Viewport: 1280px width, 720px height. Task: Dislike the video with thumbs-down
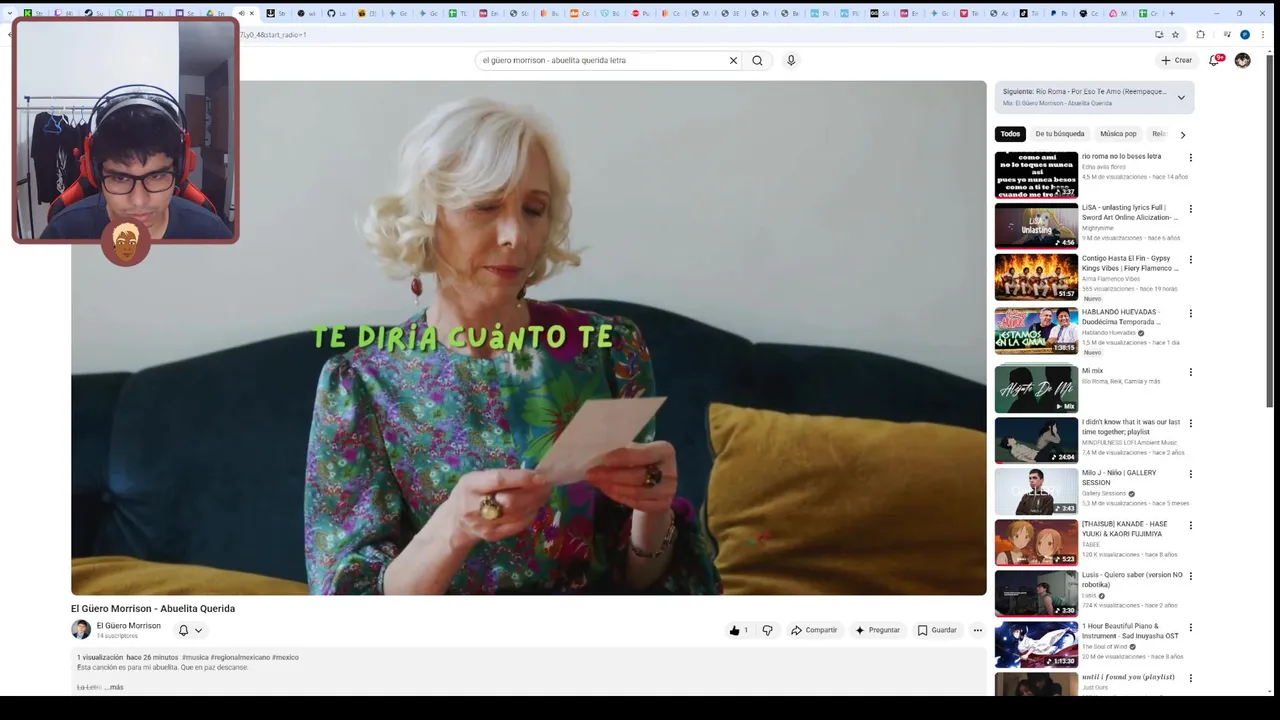[767, 630]
